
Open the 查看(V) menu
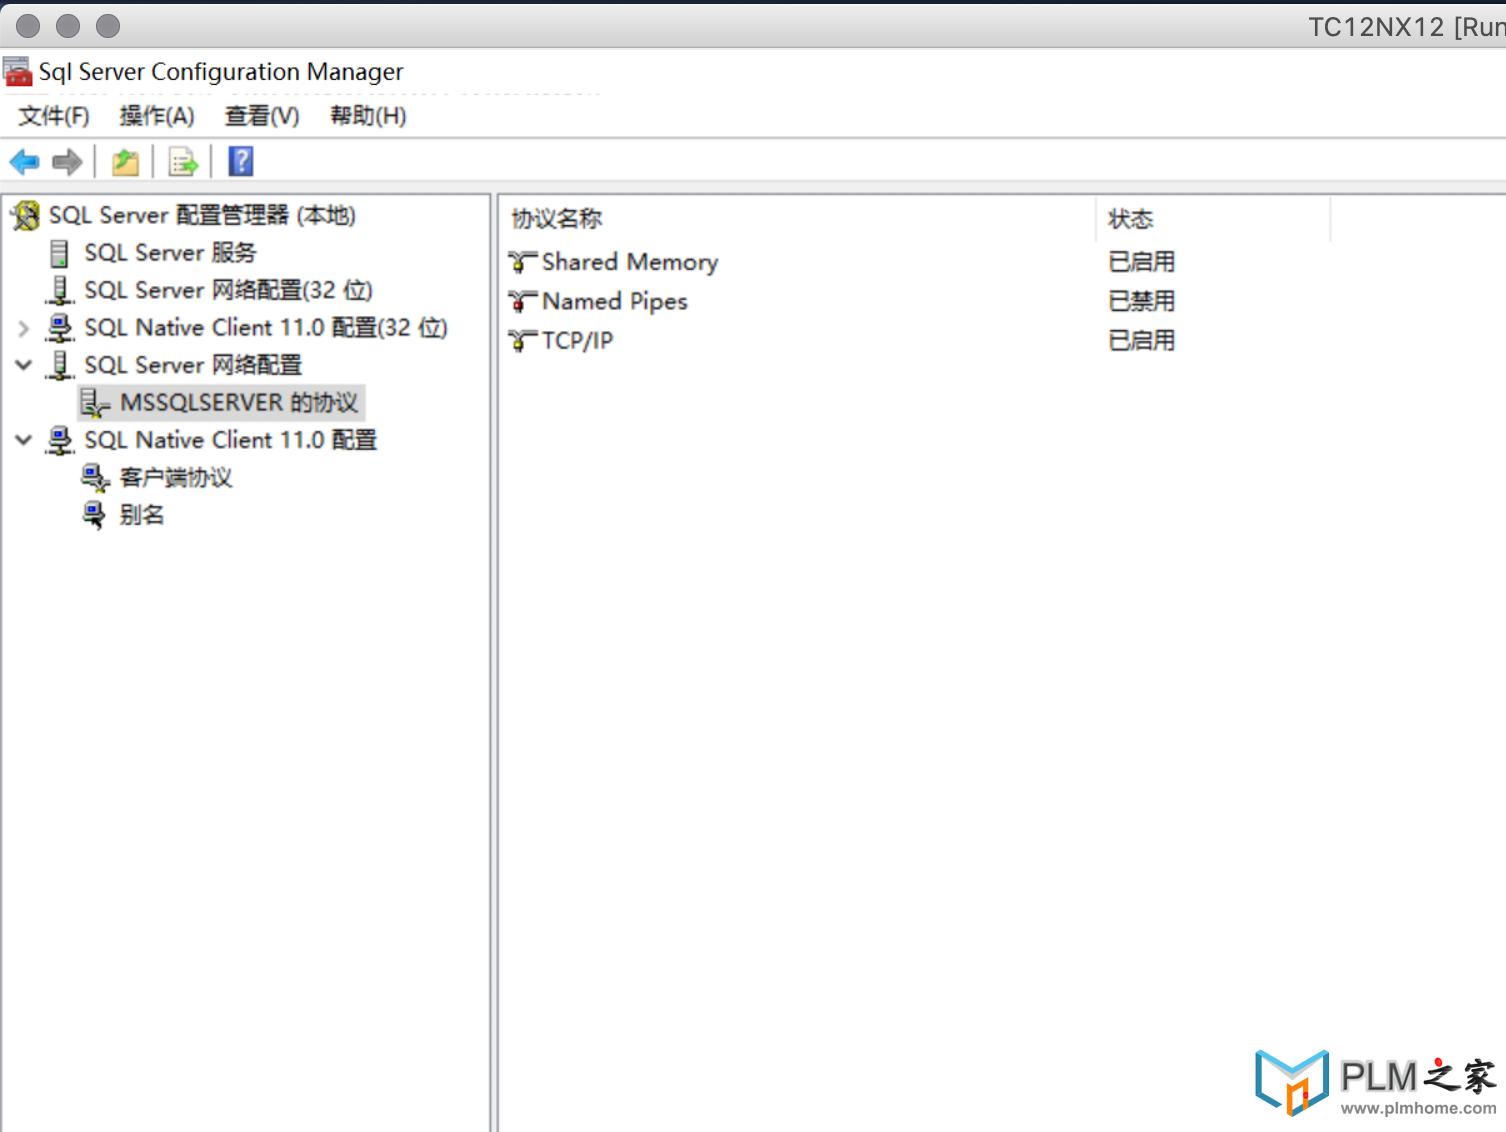click(262, 116)
